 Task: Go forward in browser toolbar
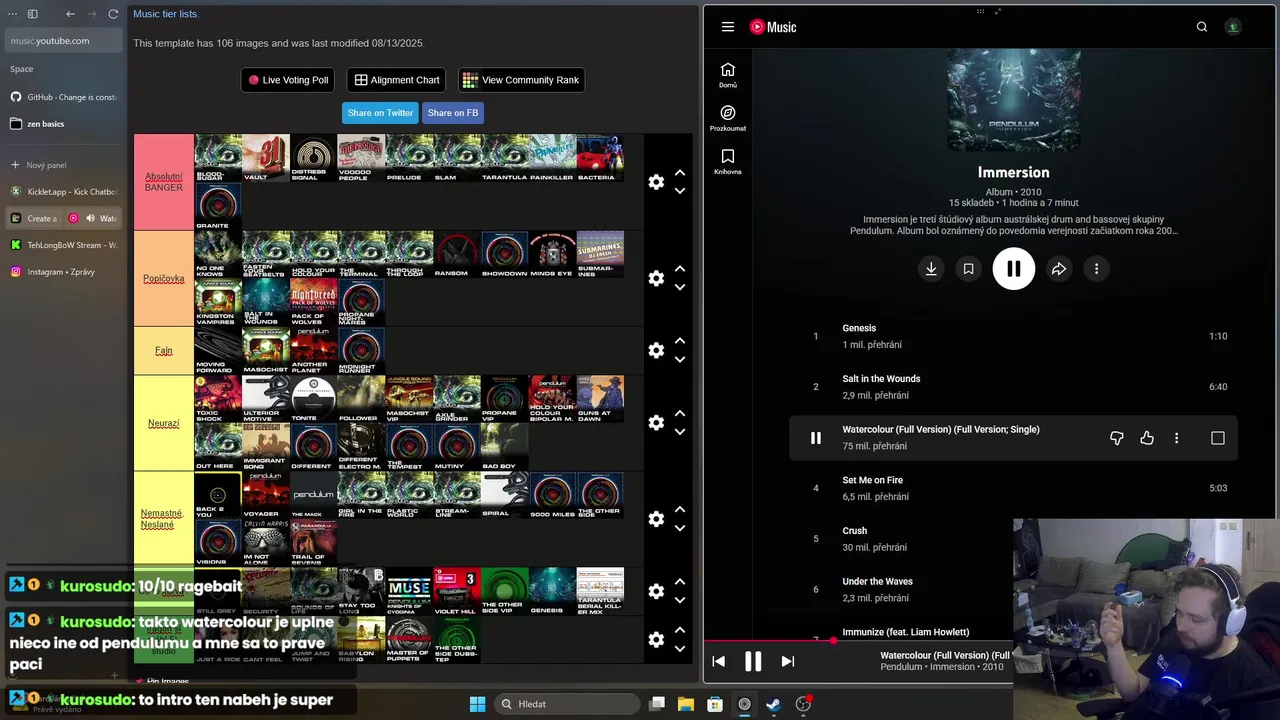pyautogui.click(x=92, y=14)
